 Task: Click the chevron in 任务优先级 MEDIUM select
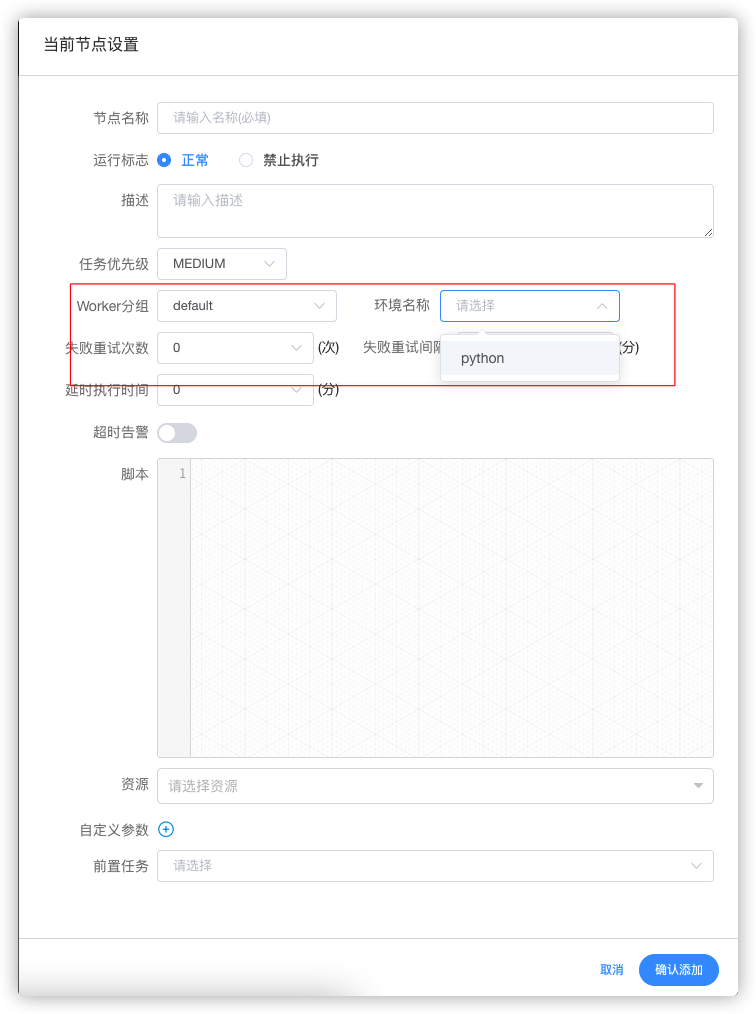(269, 264)
